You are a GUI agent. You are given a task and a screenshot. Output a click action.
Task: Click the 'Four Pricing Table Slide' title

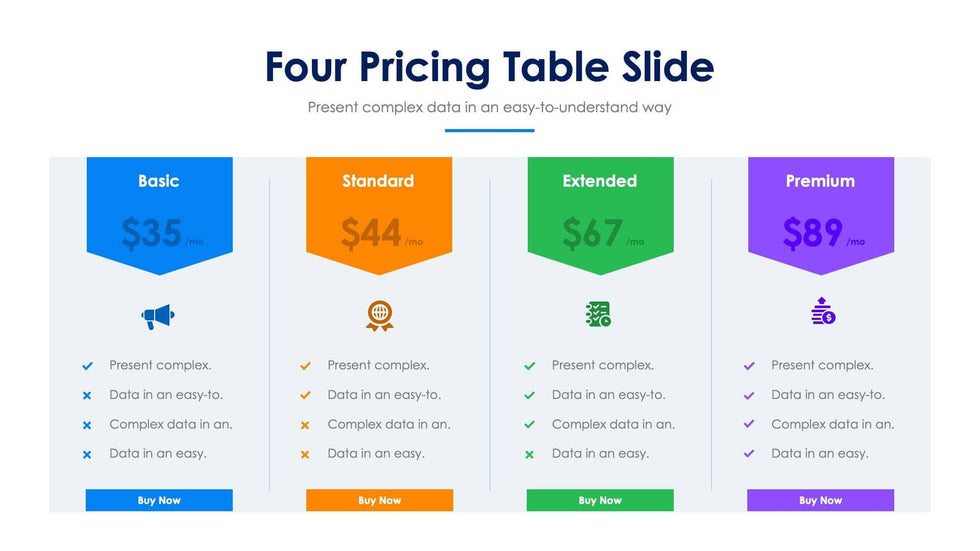(x=489, y=67)
